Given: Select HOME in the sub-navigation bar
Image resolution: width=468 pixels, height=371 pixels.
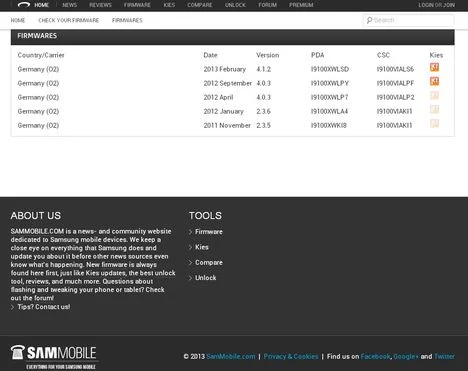Looking at the screenshot, I should (x=18, y=20).
